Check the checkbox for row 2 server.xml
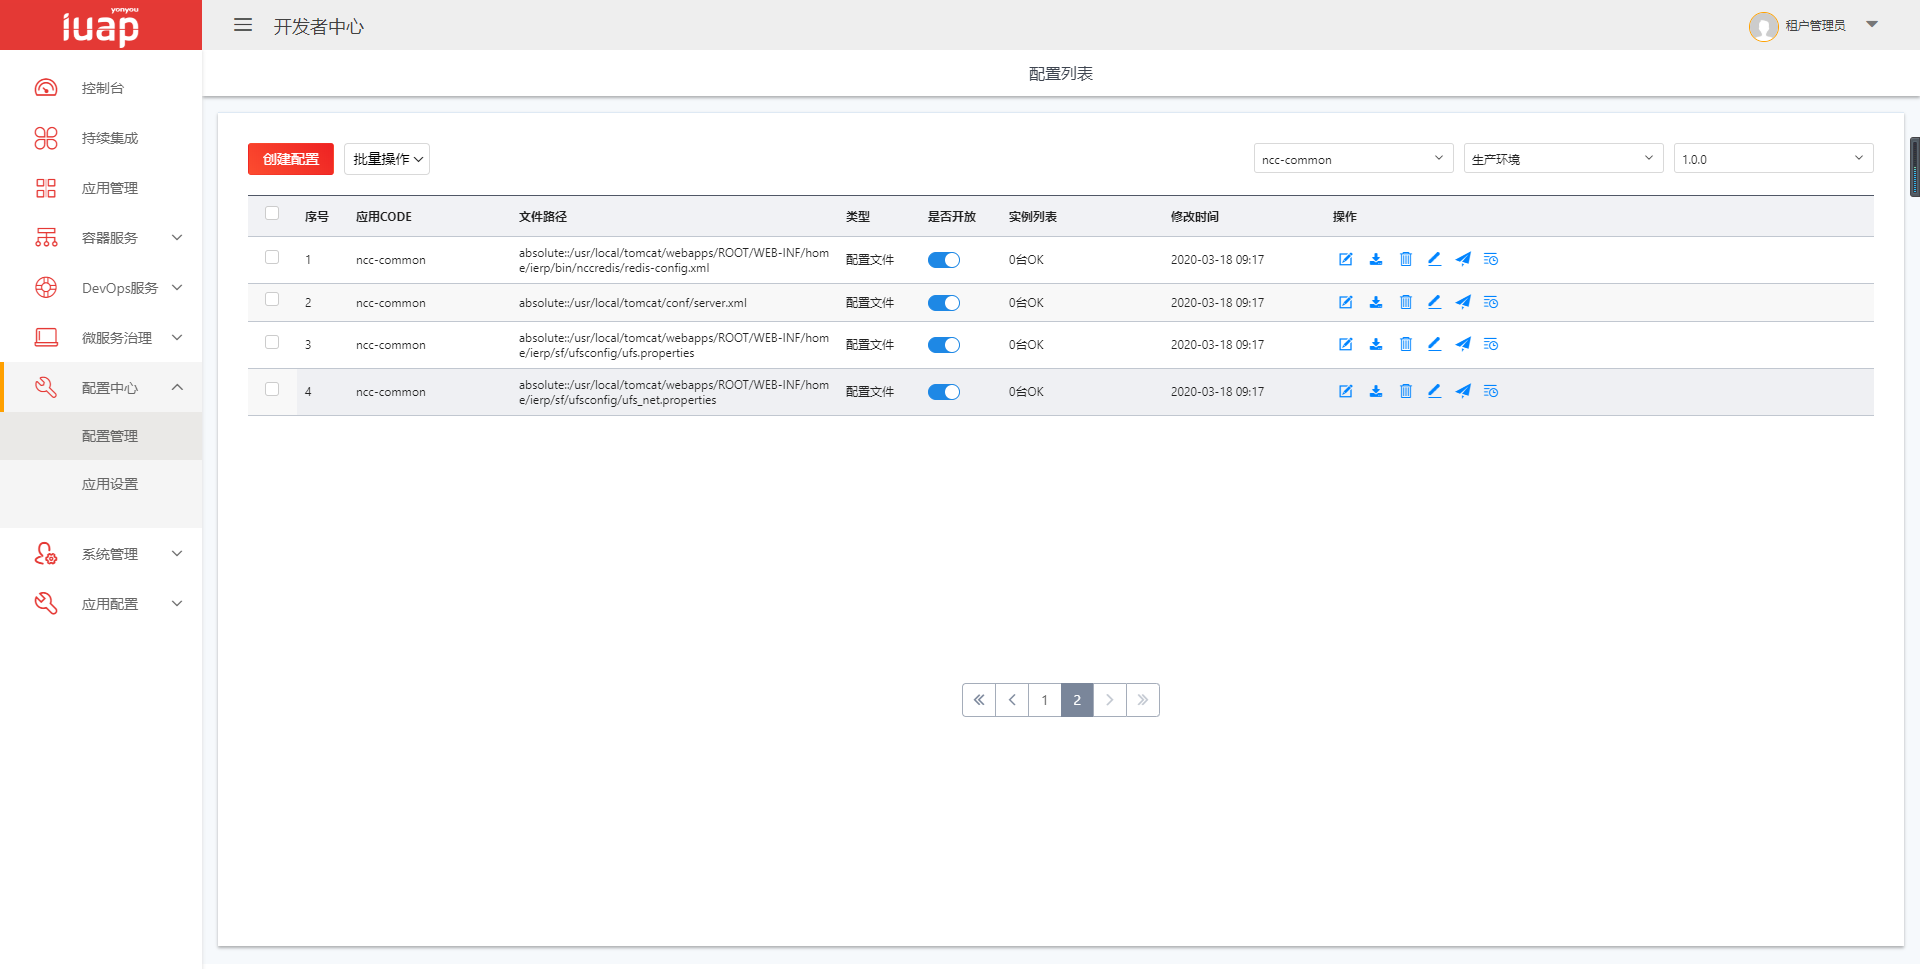Screen dimensions: 1920x969 pos(272,299)
